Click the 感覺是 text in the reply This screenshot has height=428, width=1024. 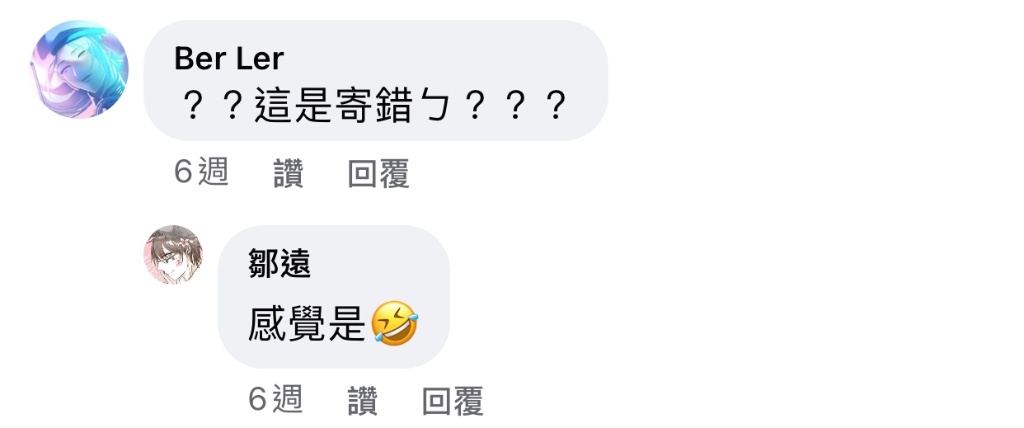[x=306, y=324]
